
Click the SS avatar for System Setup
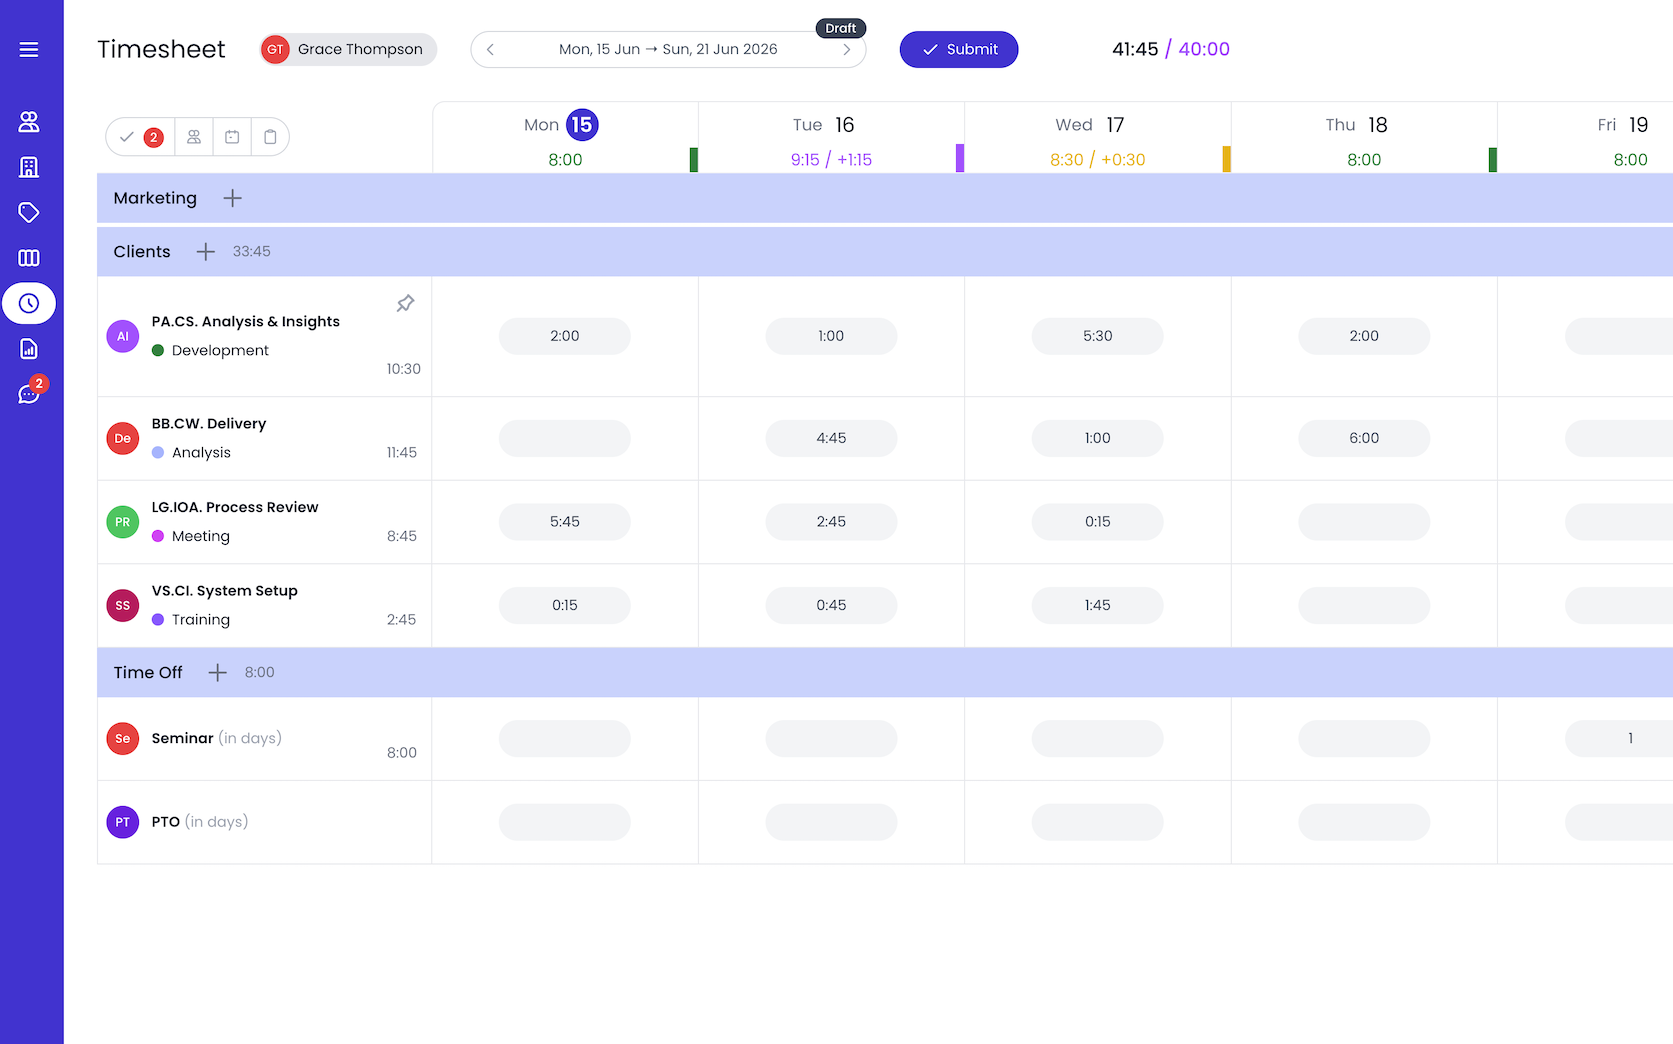pyautogui.click(x=123, y=605)
